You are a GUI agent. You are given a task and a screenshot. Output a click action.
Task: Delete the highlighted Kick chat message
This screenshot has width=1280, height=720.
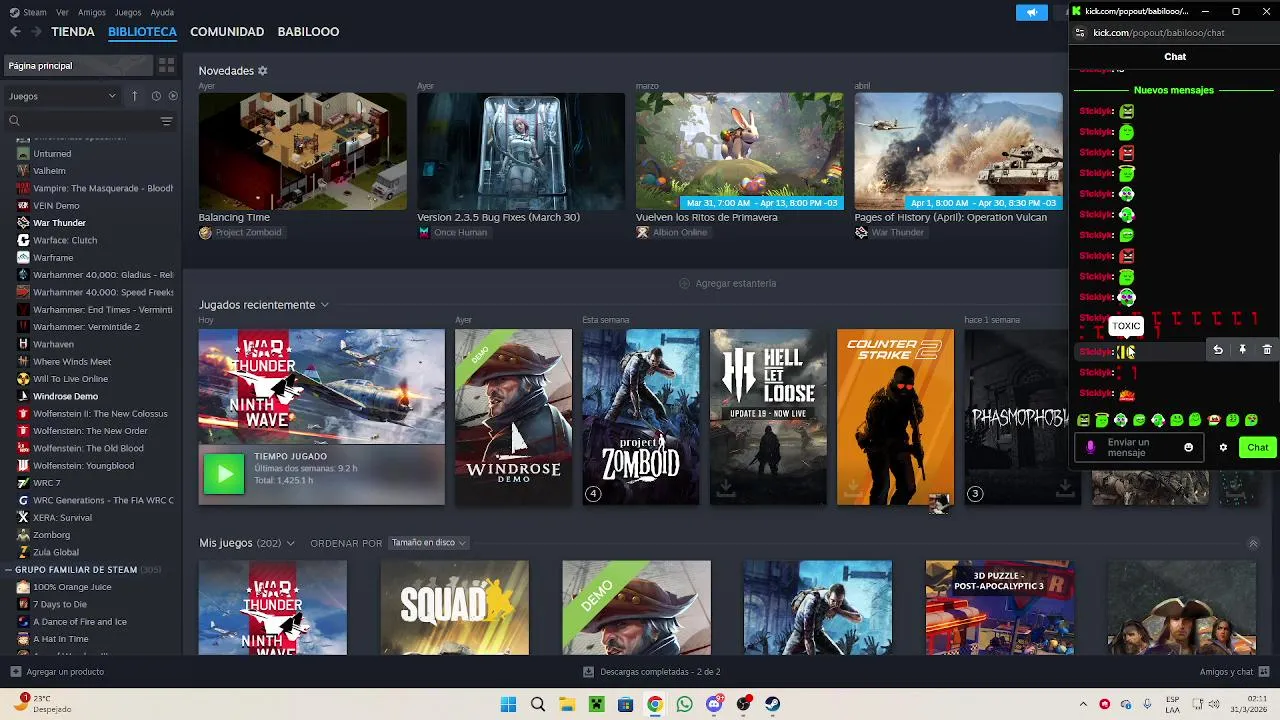click(1266, 350)
